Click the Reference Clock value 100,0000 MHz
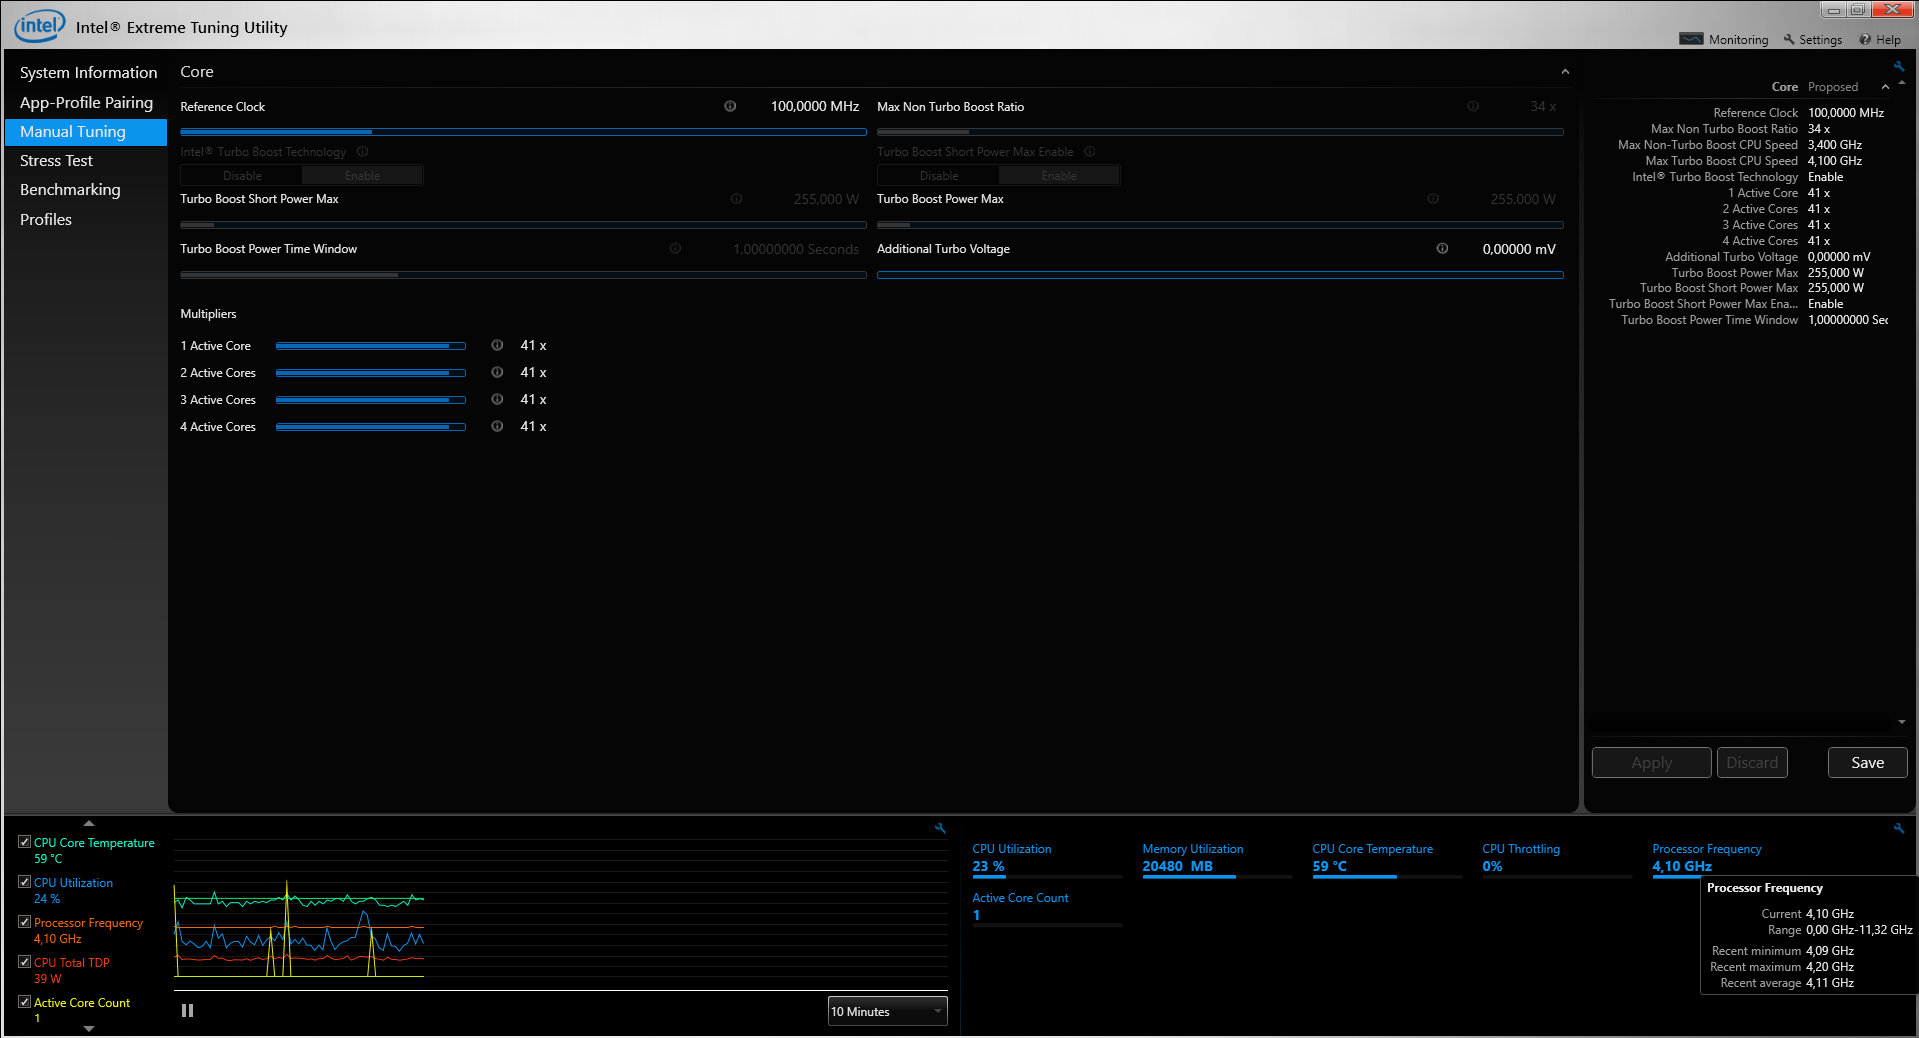 point(814,106)
